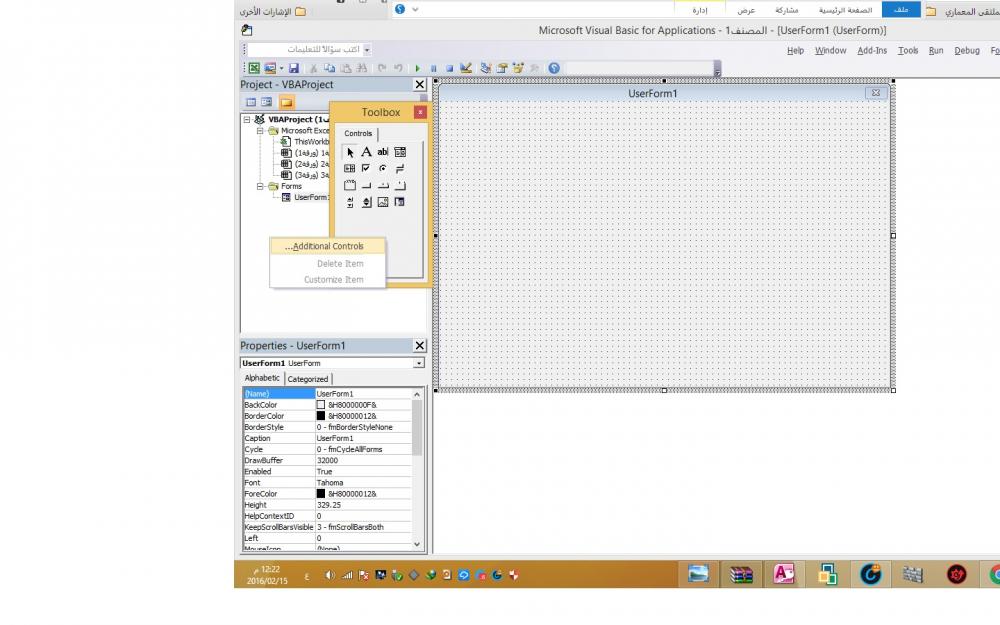Collapse the Microsoft Excel Objects folder
1000x625 pixels.
point(260,131)
